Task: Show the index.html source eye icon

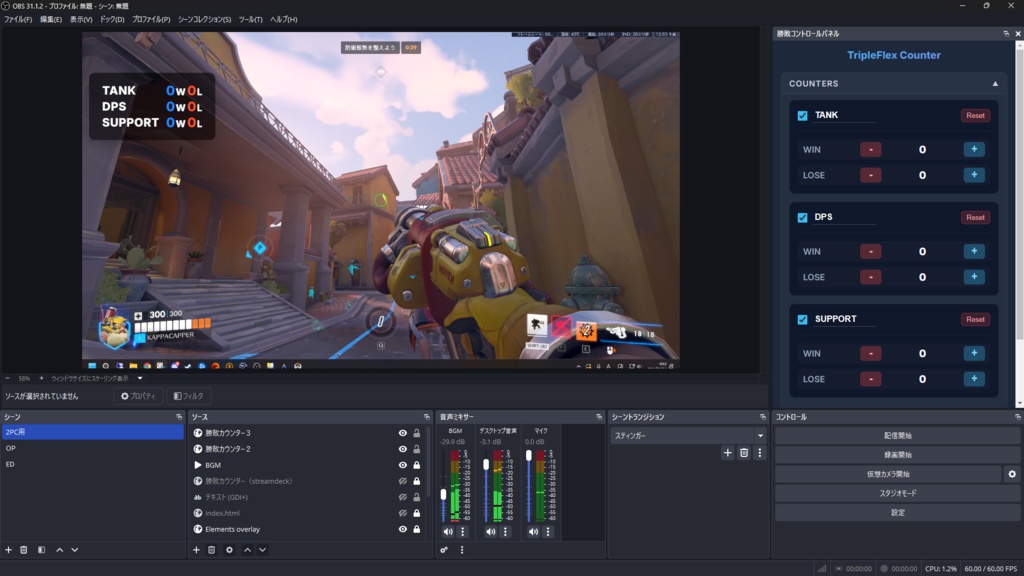Action: point(402,513)
